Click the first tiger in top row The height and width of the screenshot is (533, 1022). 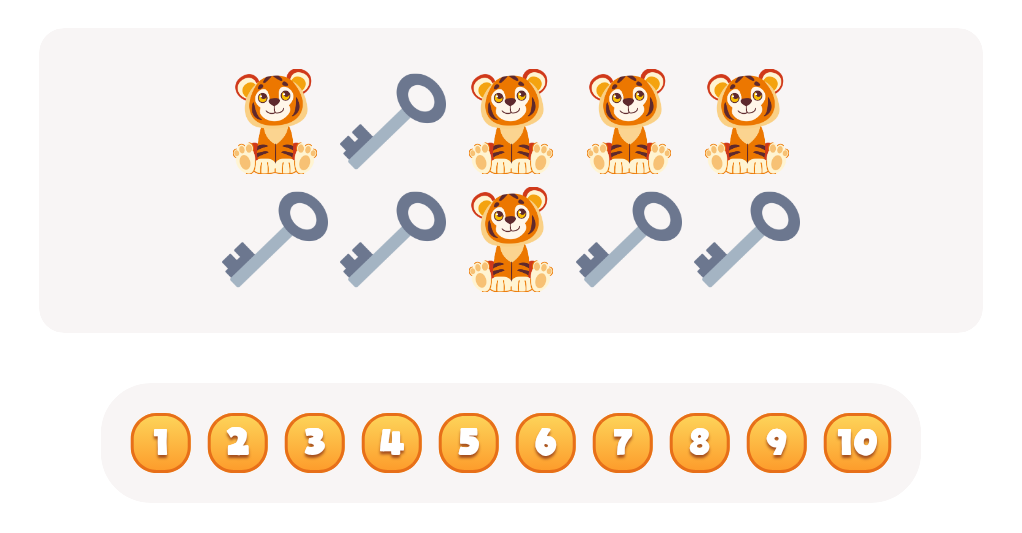(275, 122)
